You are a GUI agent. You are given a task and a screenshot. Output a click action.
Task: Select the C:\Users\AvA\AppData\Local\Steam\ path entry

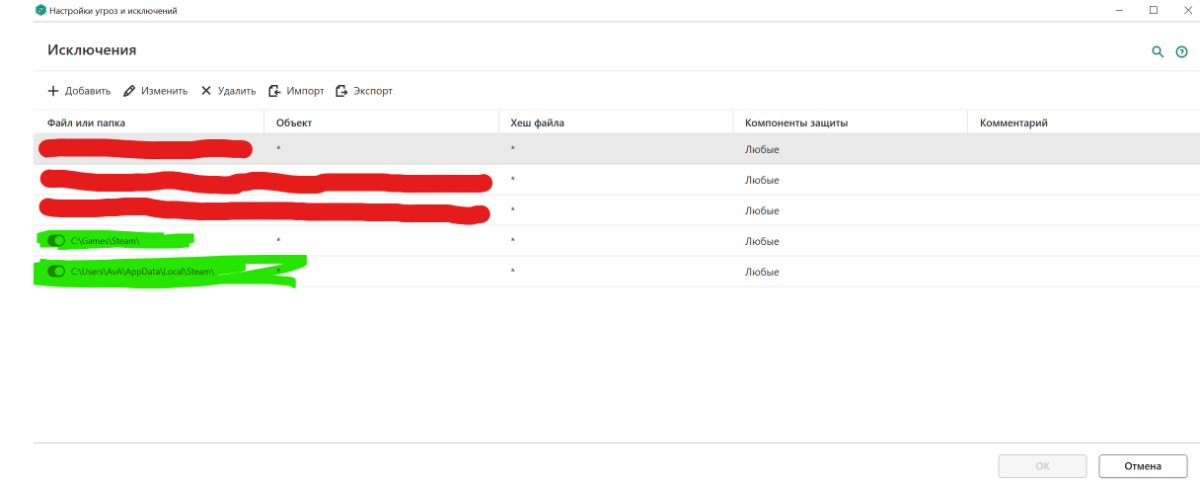(x=144, y=272)
